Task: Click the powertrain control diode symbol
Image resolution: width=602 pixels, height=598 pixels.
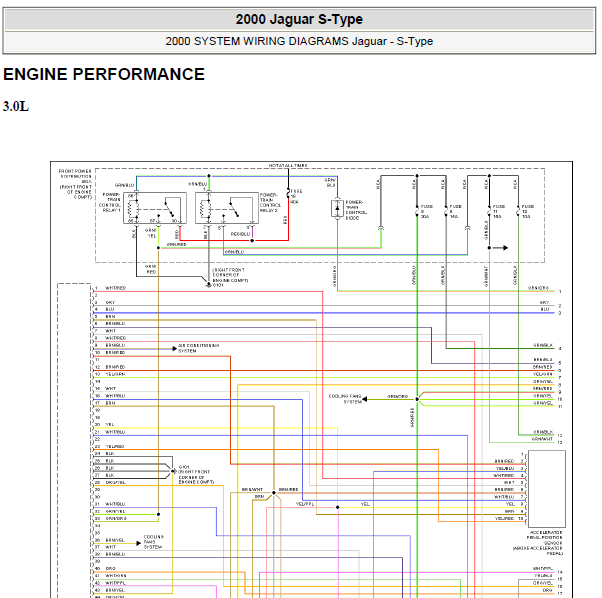Action: pos(337,208)
